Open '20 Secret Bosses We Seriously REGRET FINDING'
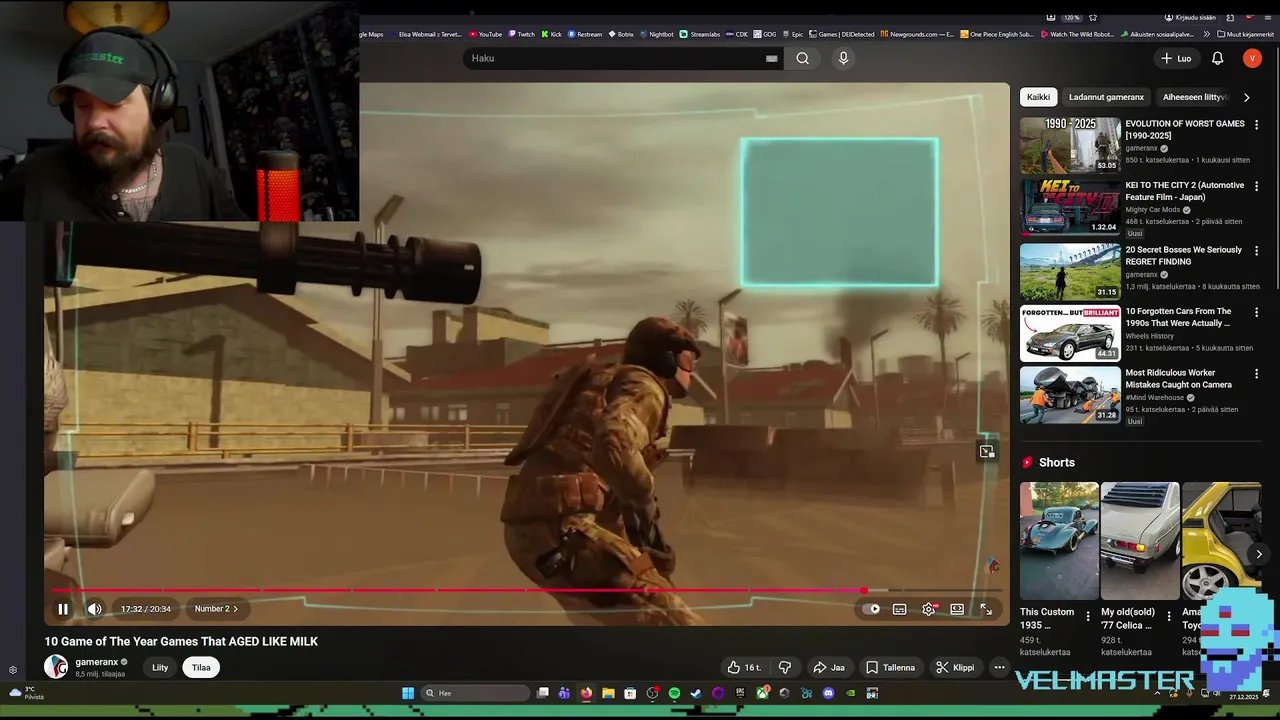The image size is (1280, 720). point(1184,255)
